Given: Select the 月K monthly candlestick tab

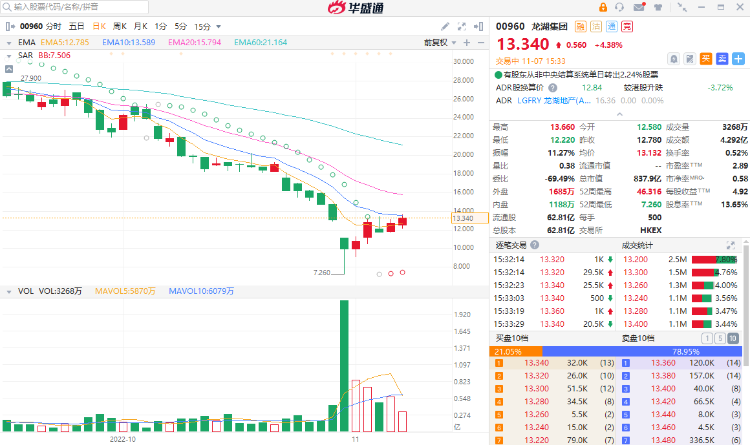Looking at the screenshot, I should coord(141,26).
